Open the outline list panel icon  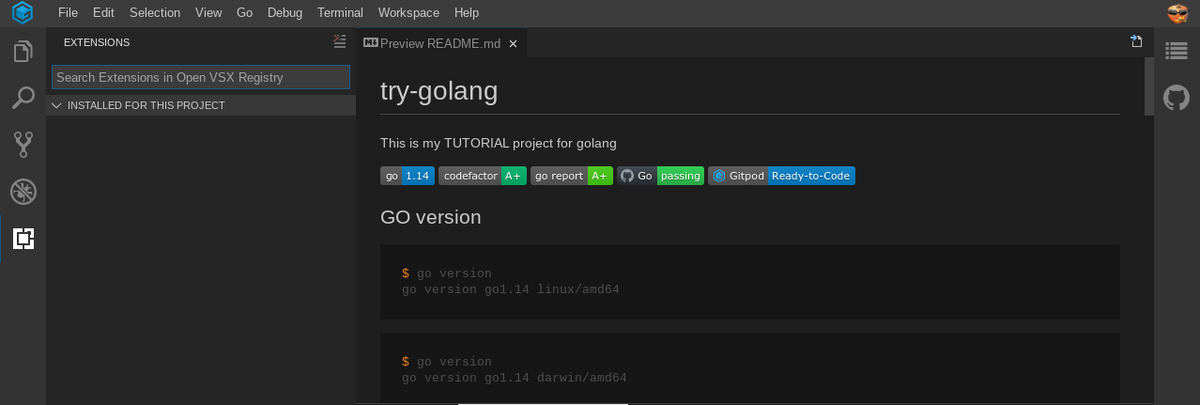(1176, 51)
